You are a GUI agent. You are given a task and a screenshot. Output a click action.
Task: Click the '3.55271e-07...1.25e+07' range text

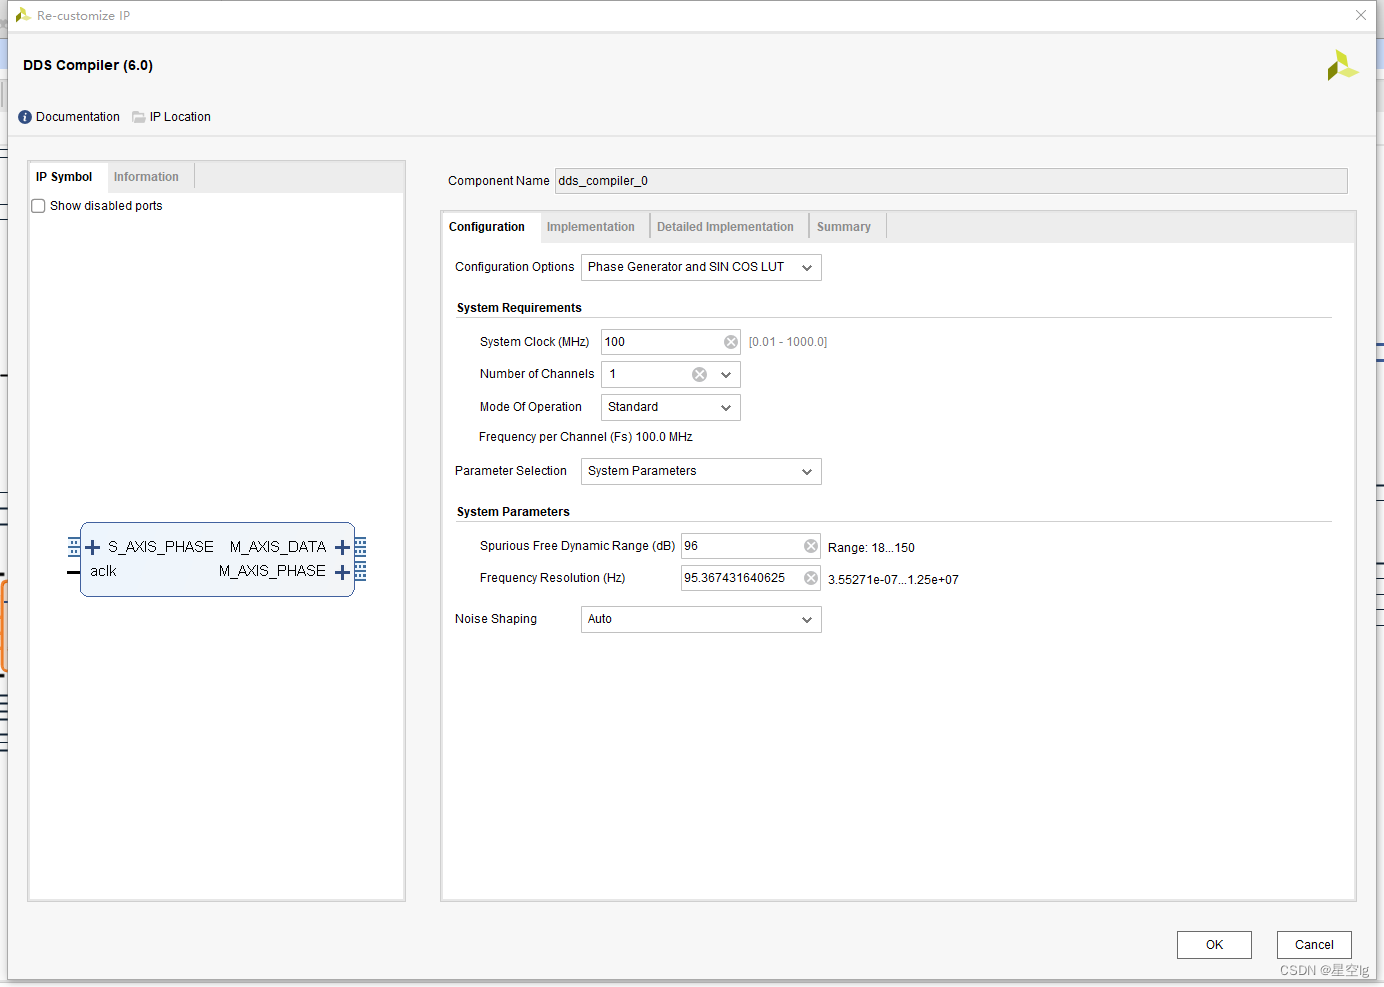[x=893, y=580]
